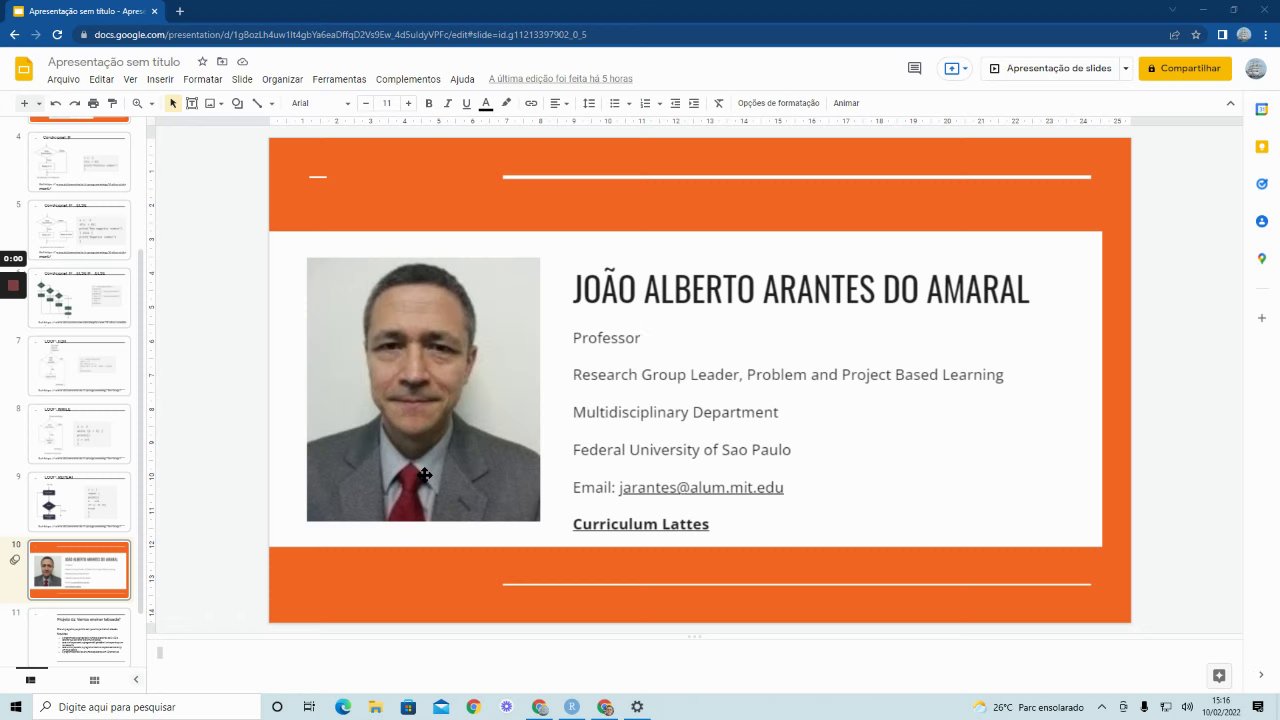The image size is (1280, 720).
Task: Toggle Italic formatting
Action: pyautogui.click(x=447, y=103)
